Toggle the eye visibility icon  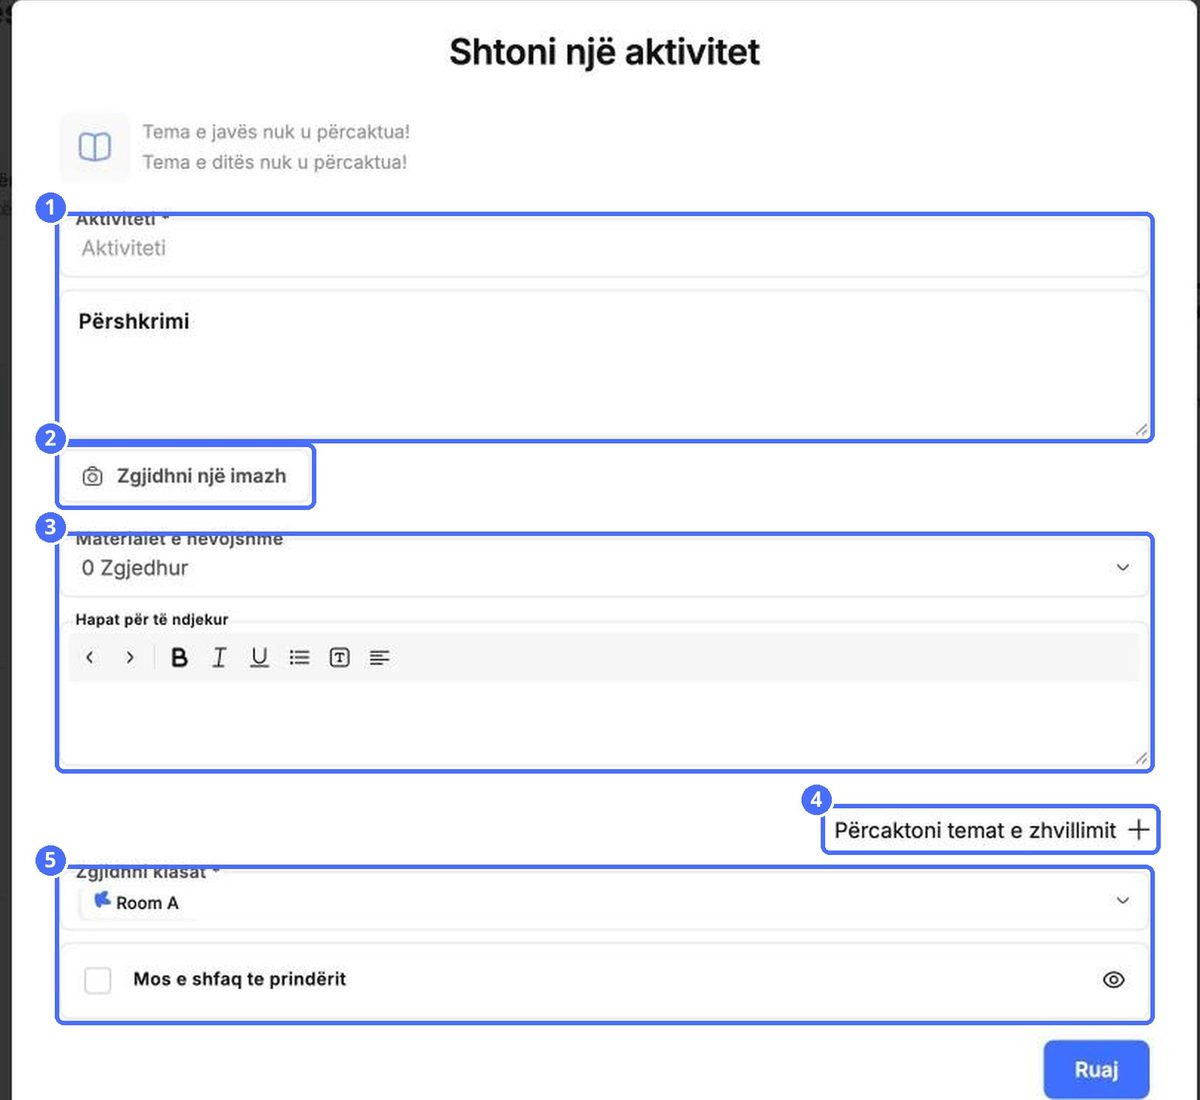tap(1113, 980)
